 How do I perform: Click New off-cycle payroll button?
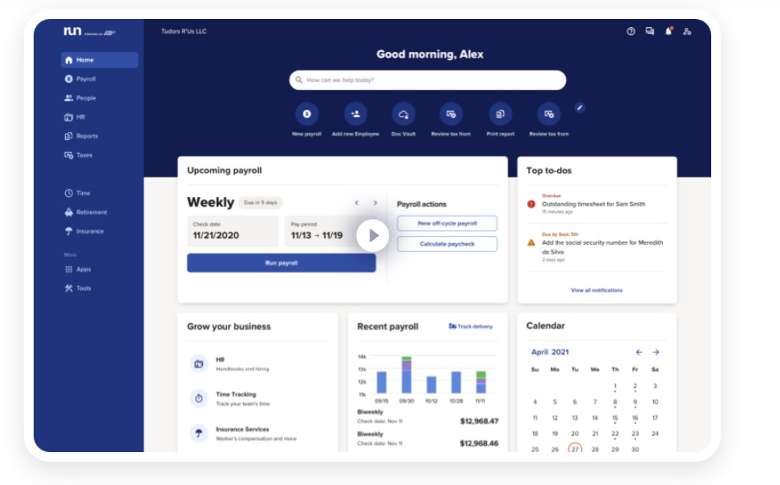pyautogui.click(x=447, y=223)
